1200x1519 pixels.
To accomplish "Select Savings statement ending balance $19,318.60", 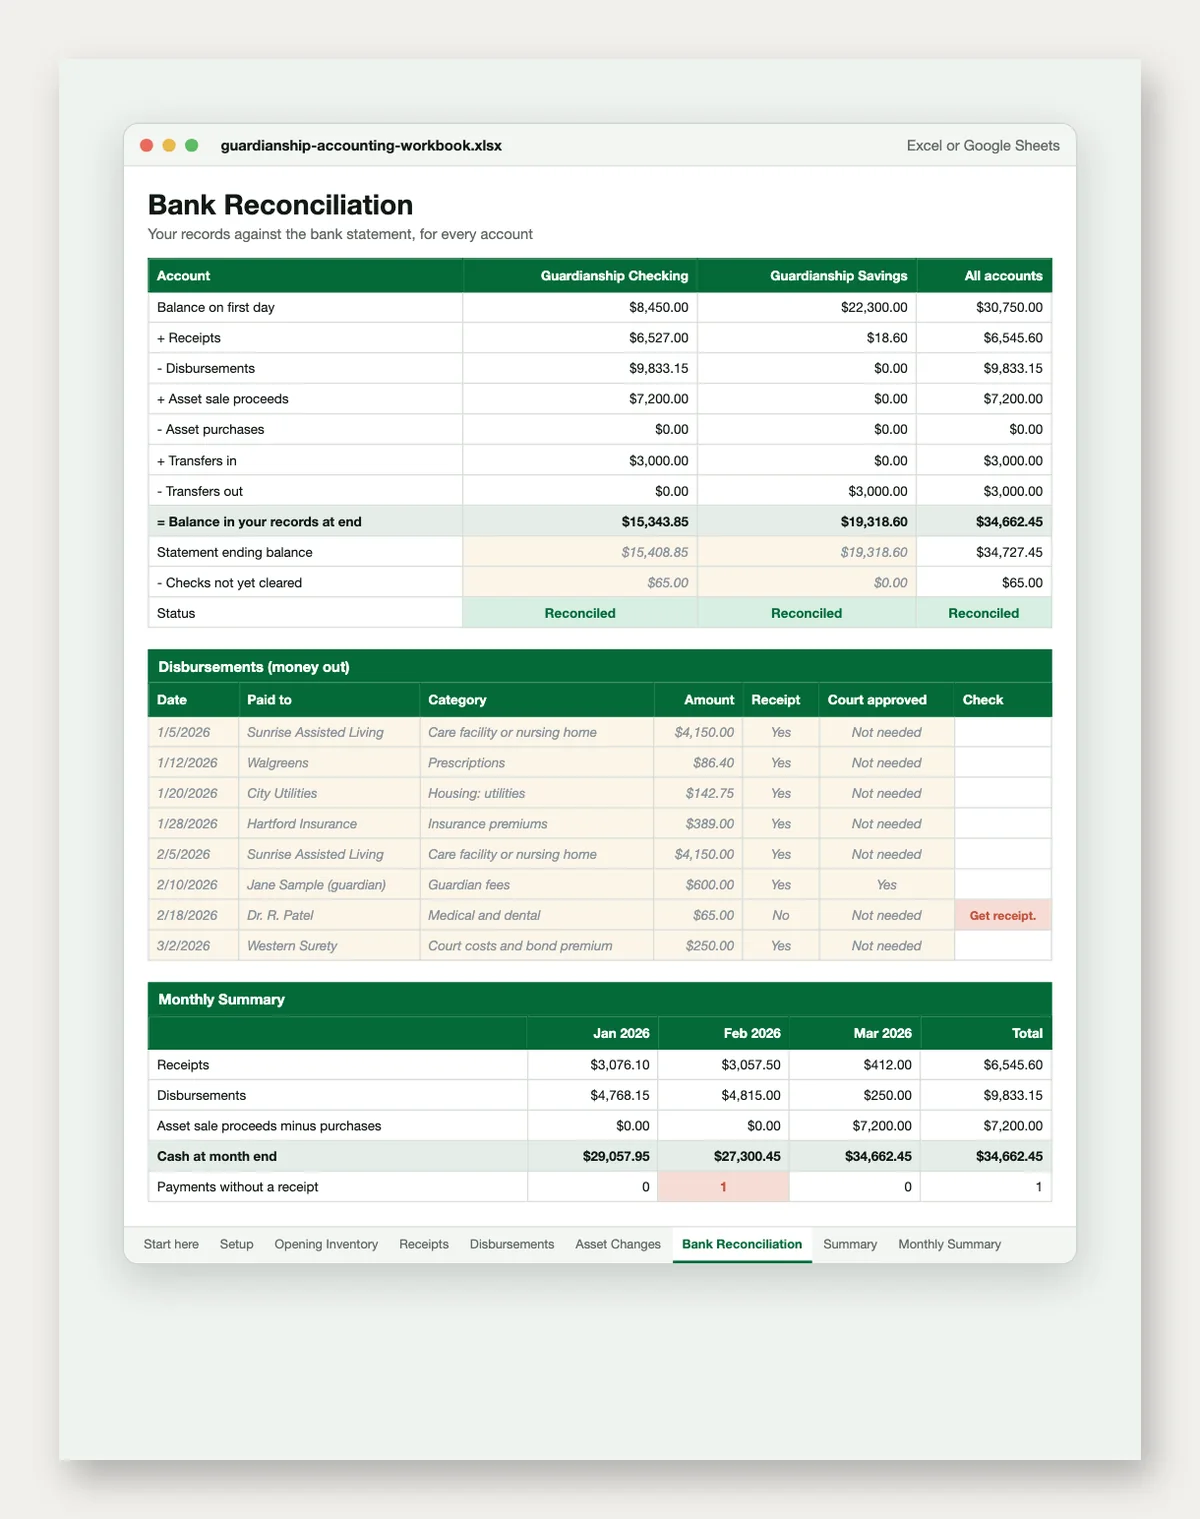I will [x=807, y=552].
